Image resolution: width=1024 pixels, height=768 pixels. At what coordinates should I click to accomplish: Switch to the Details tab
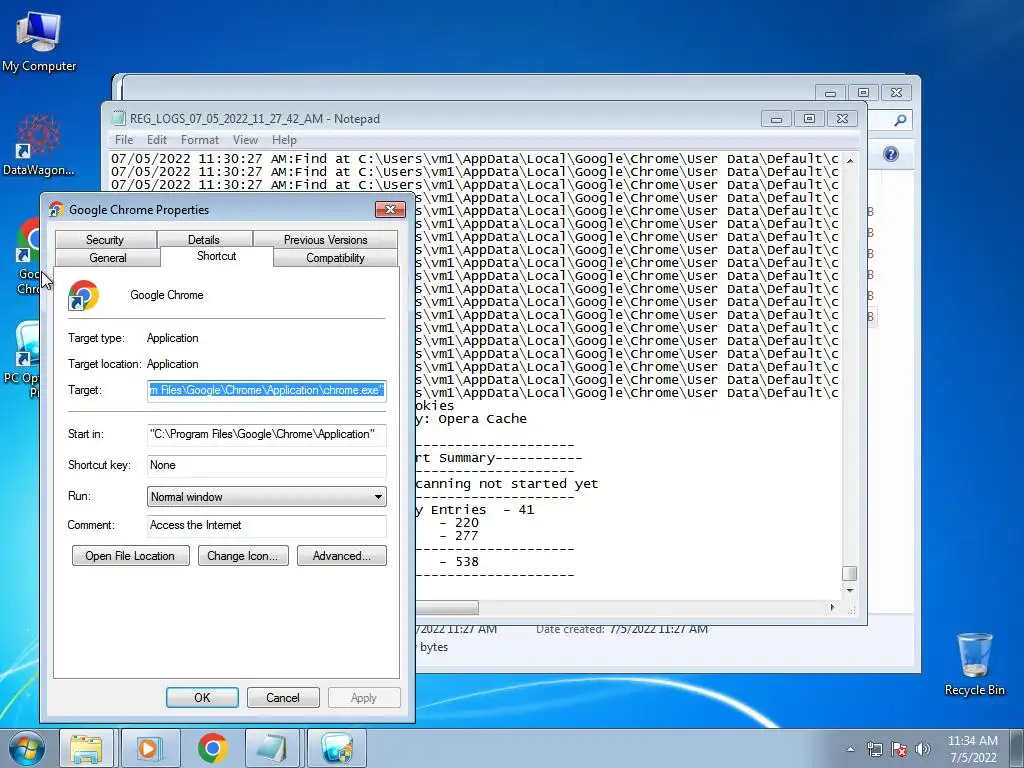(204, 240)
